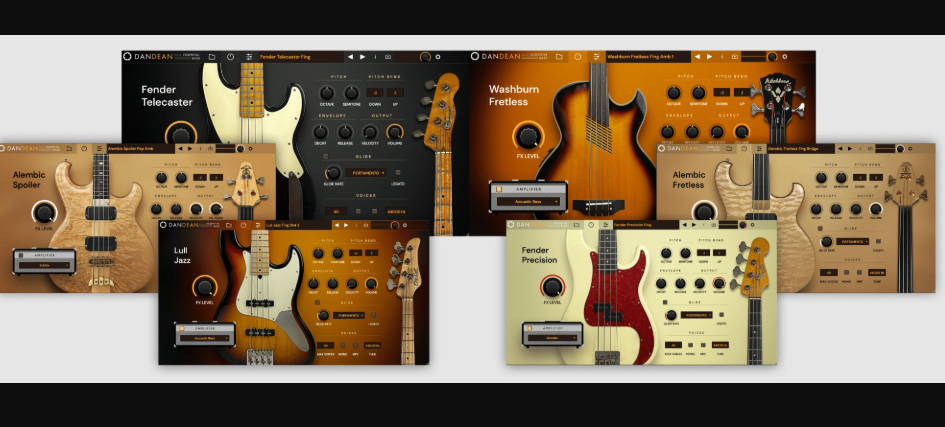
Task: Open the gear settings in Washburn Fretless window
Action: click(x=785, y=57)
